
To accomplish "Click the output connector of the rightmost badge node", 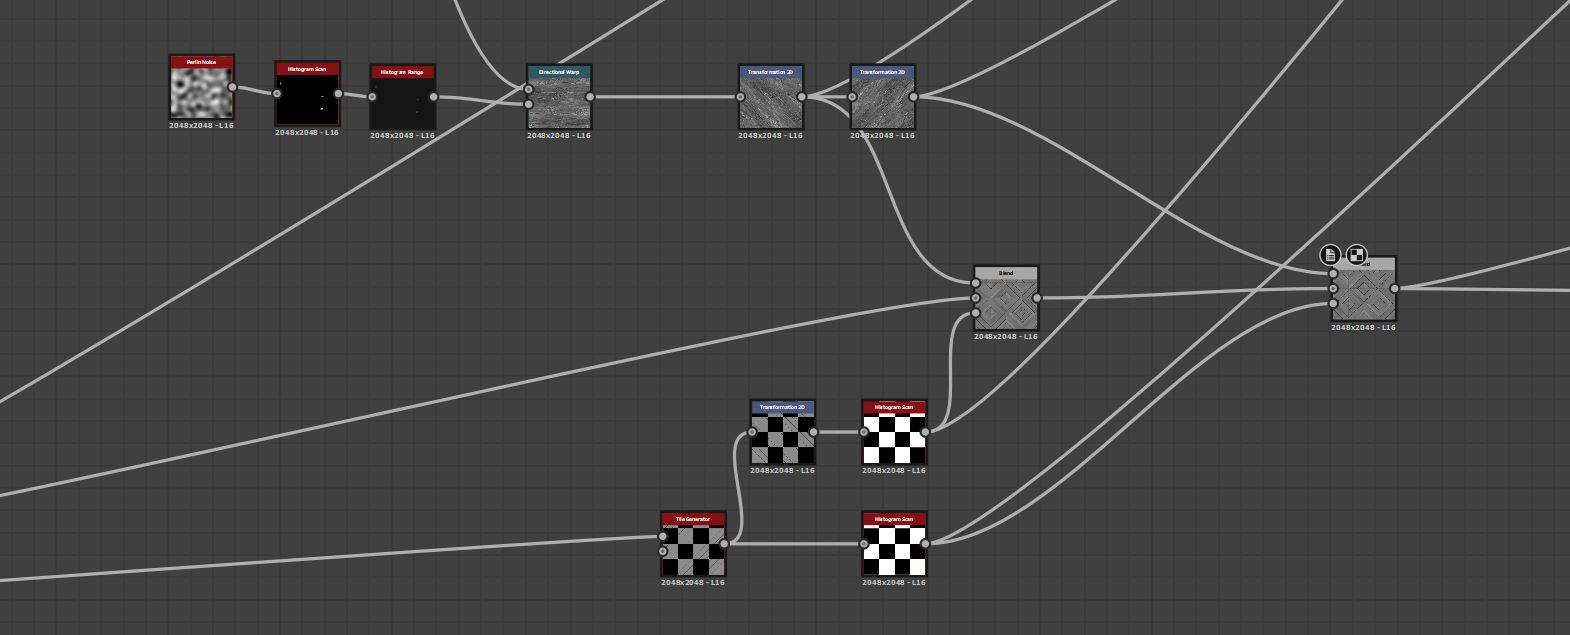I will click(1394, 289).
